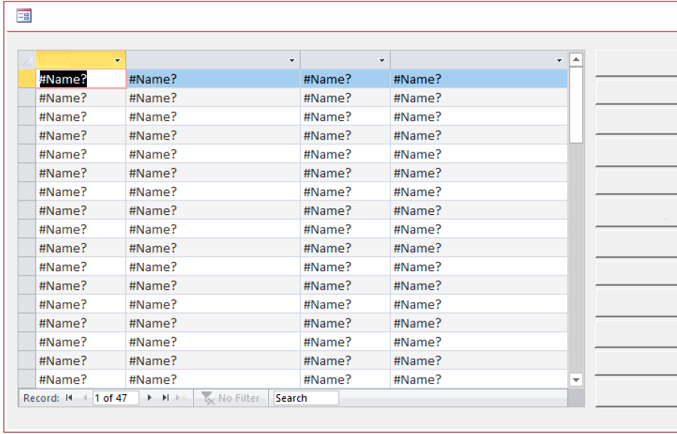
Task: Select the yellow current-record row selector
Action: pos(27,79)
